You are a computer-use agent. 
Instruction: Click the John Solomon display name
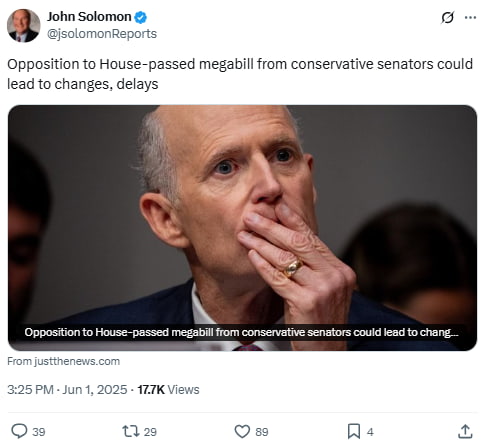click(89, 17)
